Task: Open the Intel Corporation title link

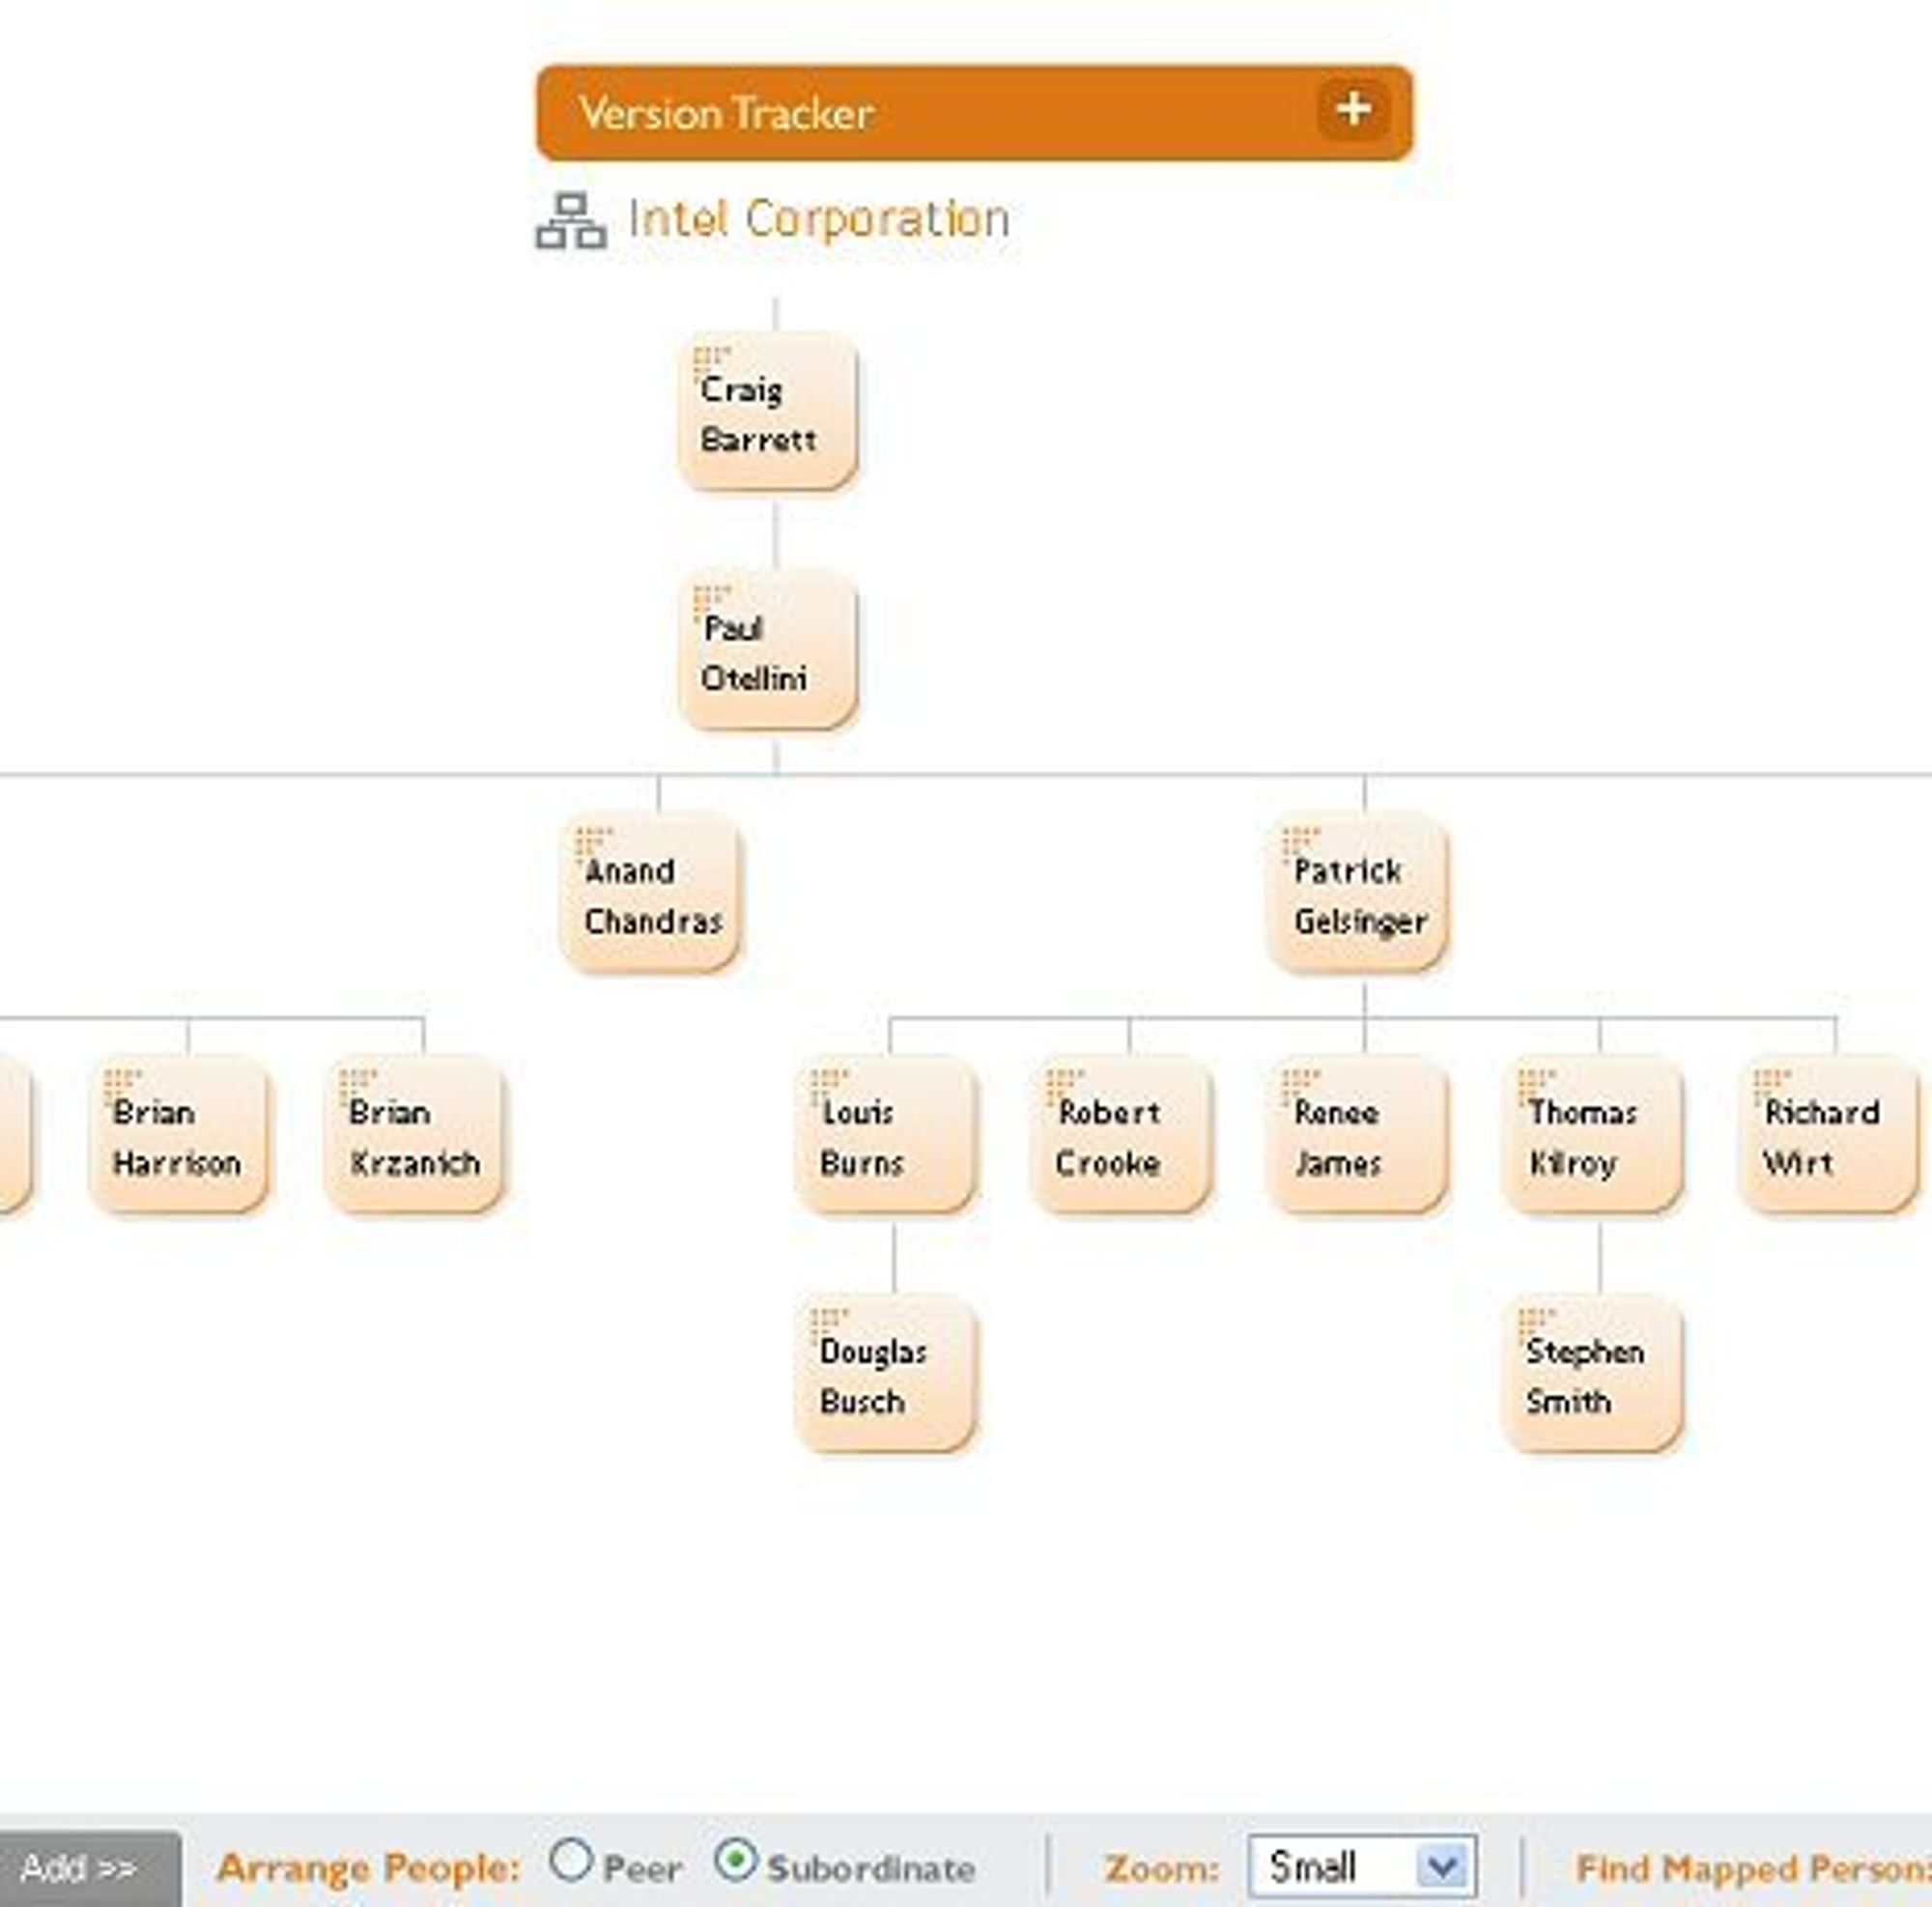Action: click(818, 219)
